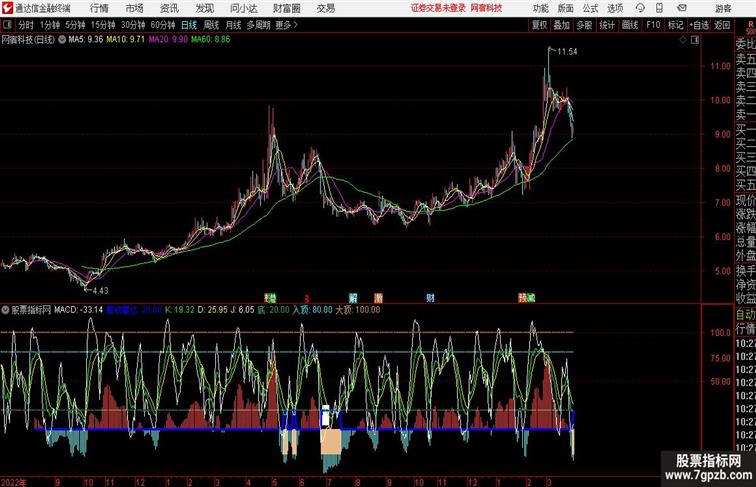Open the 功能 menu

(x=540, y=8)
